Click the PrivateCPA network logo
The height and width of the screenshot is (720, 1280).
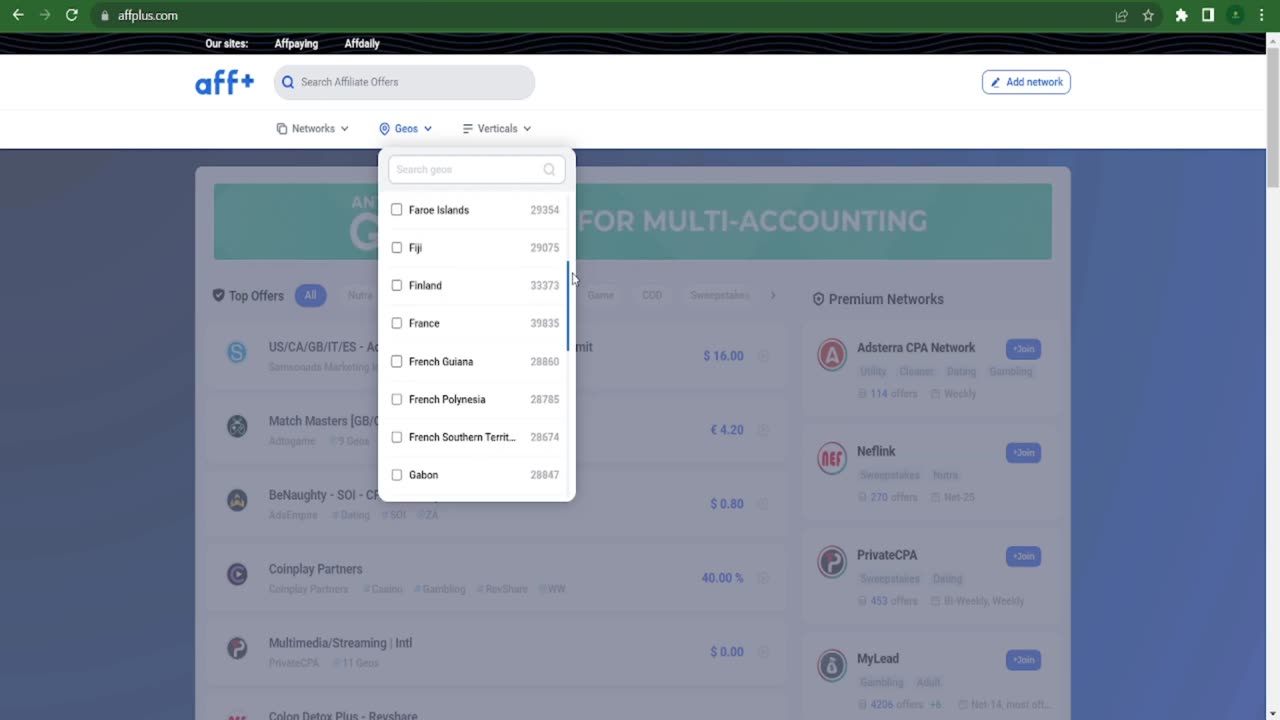click(x=832, y=562)
